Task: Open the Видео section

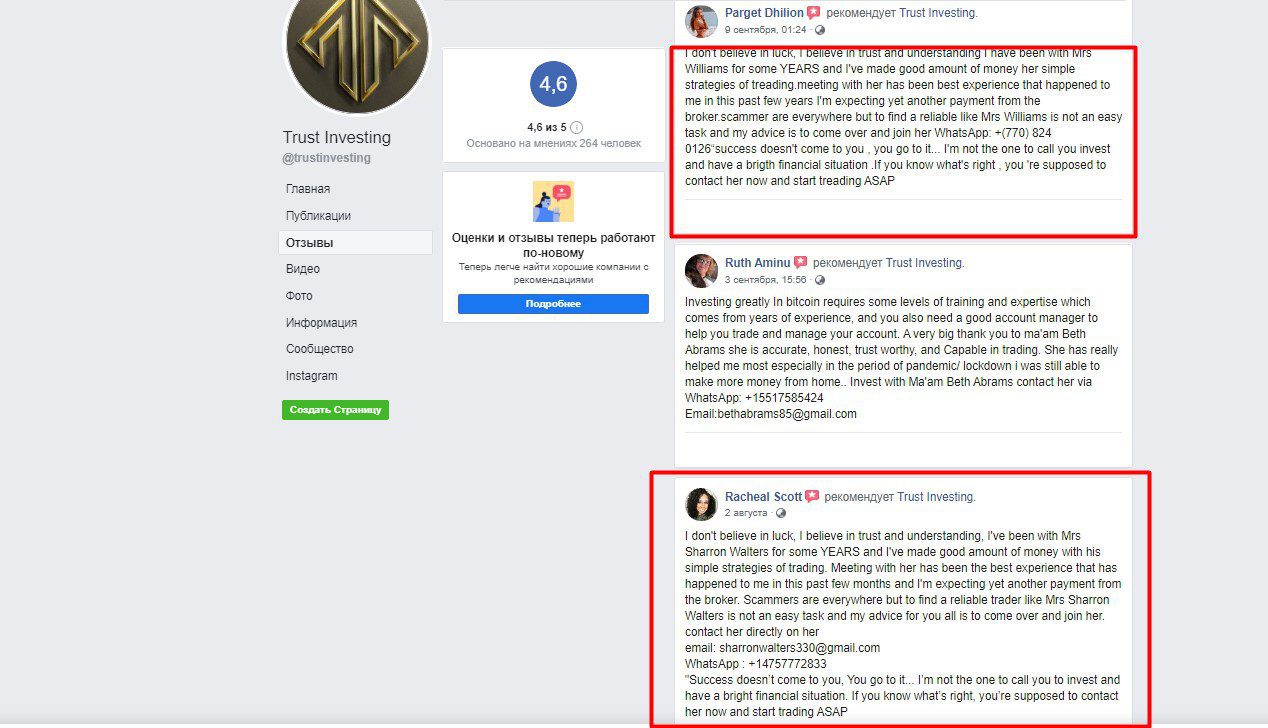Action: pos(303,269)
